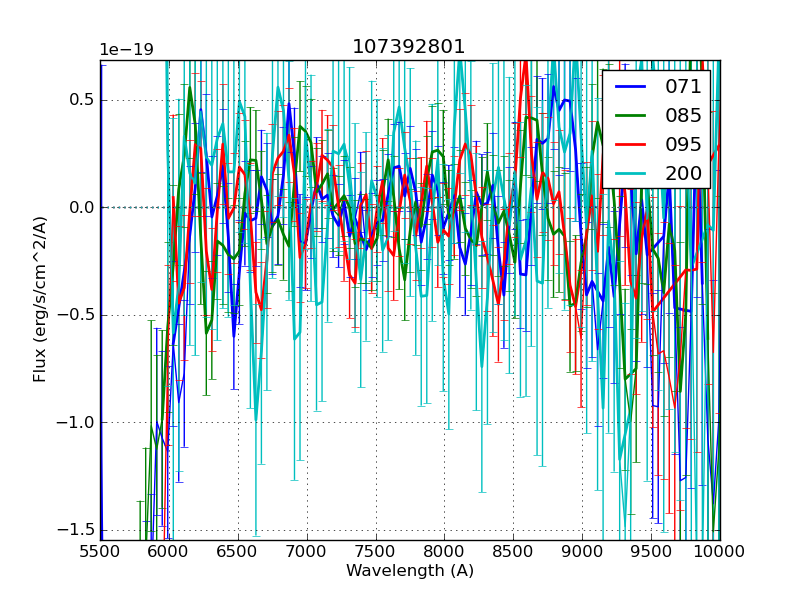
Task: Click the 200 legend label text
Action: coord(683,173)
